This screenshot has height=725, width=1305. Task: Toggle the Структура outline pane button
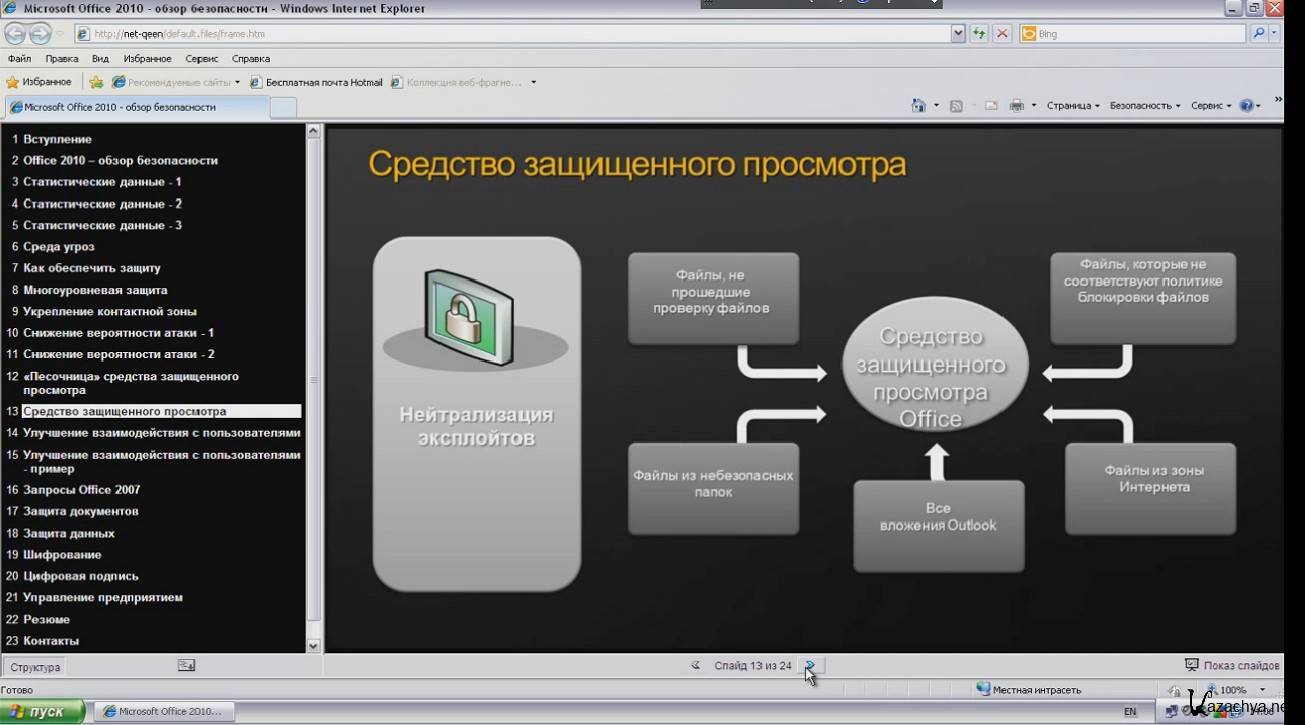tap(35, 667)
